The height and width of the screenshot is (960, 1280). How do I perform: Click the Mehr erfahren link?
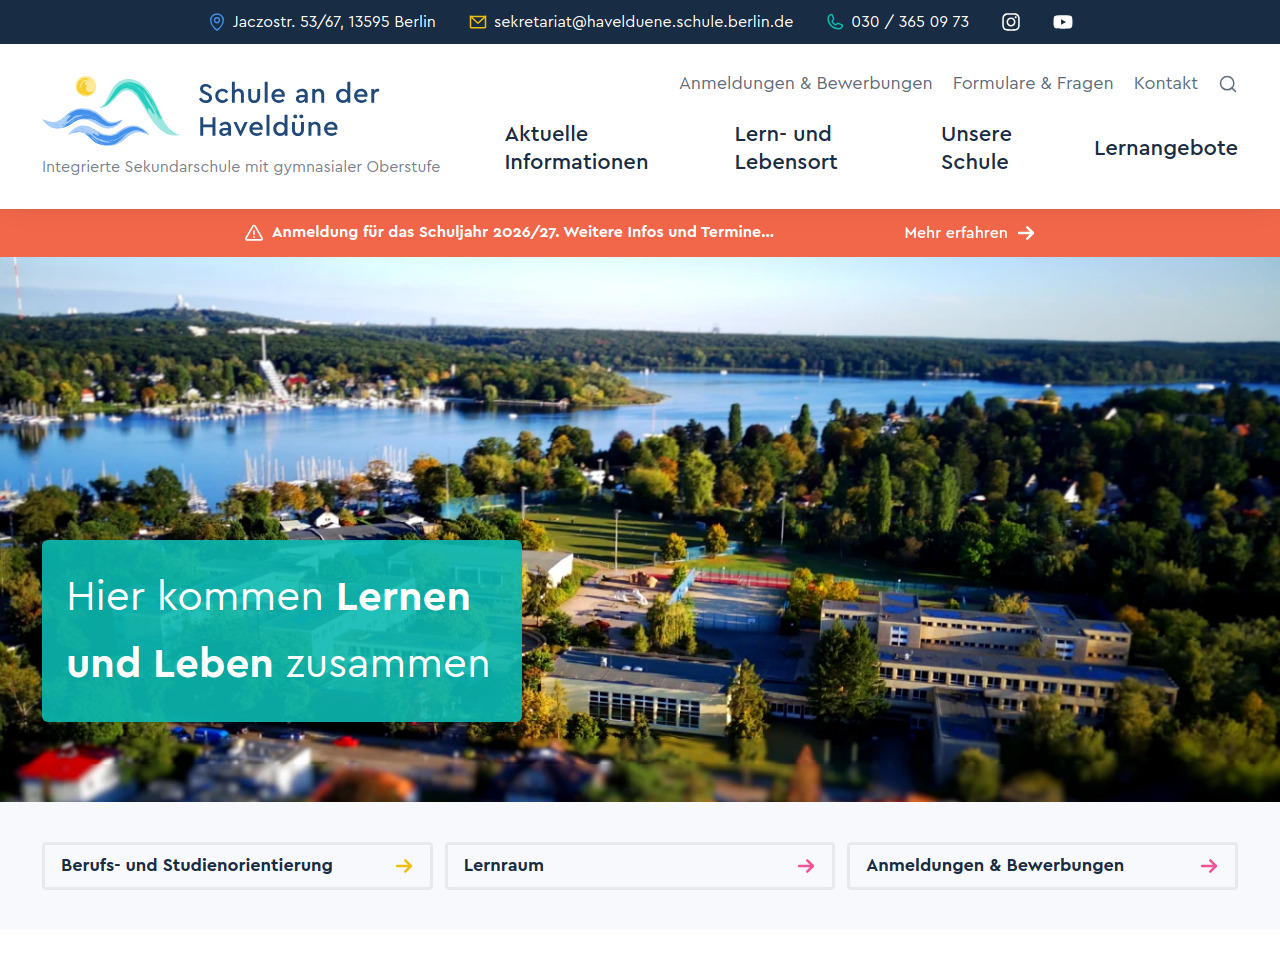[956, 233]
